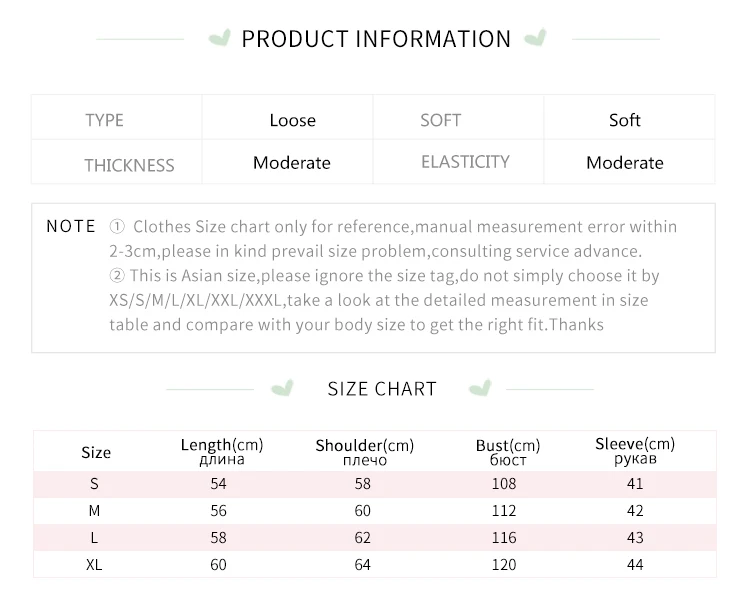Click the Bust(cm) column header
This screenshot has height=594, width=750.
point(508,451)
